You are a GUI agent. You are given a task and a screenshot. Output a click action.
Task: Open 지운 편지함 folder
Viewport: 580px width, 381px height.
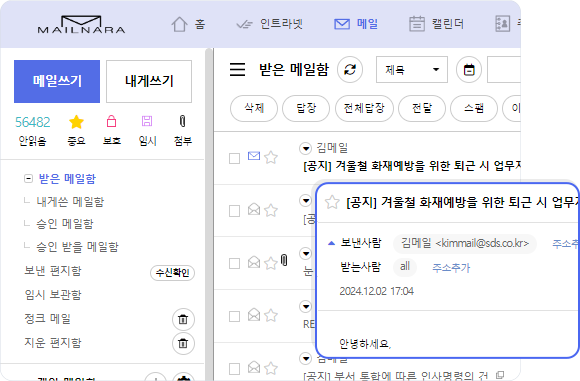pyautogui.click(x=53, y=343)
